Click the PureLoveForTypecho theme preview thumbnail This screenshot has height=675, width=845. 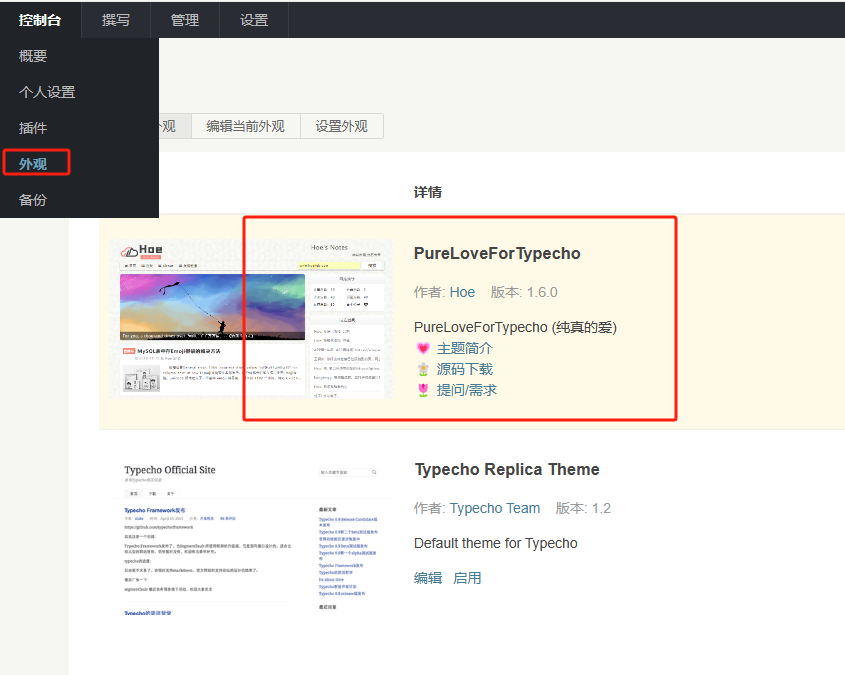[x=253, y=319]
